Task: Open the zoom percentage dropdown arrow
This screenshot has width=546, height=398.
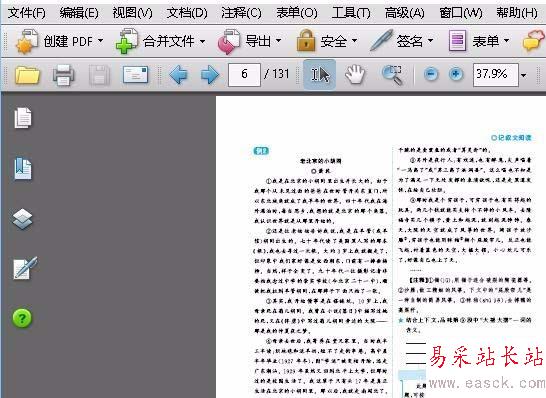Action: [x=523, y=75]
